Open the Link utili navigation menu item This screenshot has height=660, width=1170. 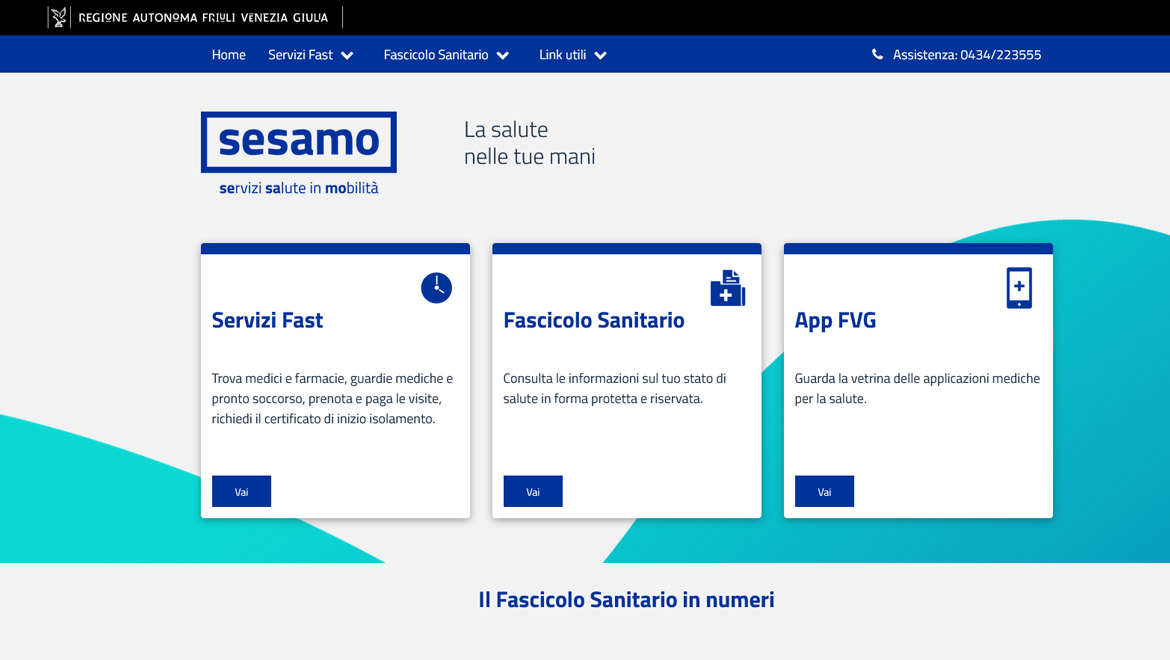pyautogui.click(x=563, y=54)
